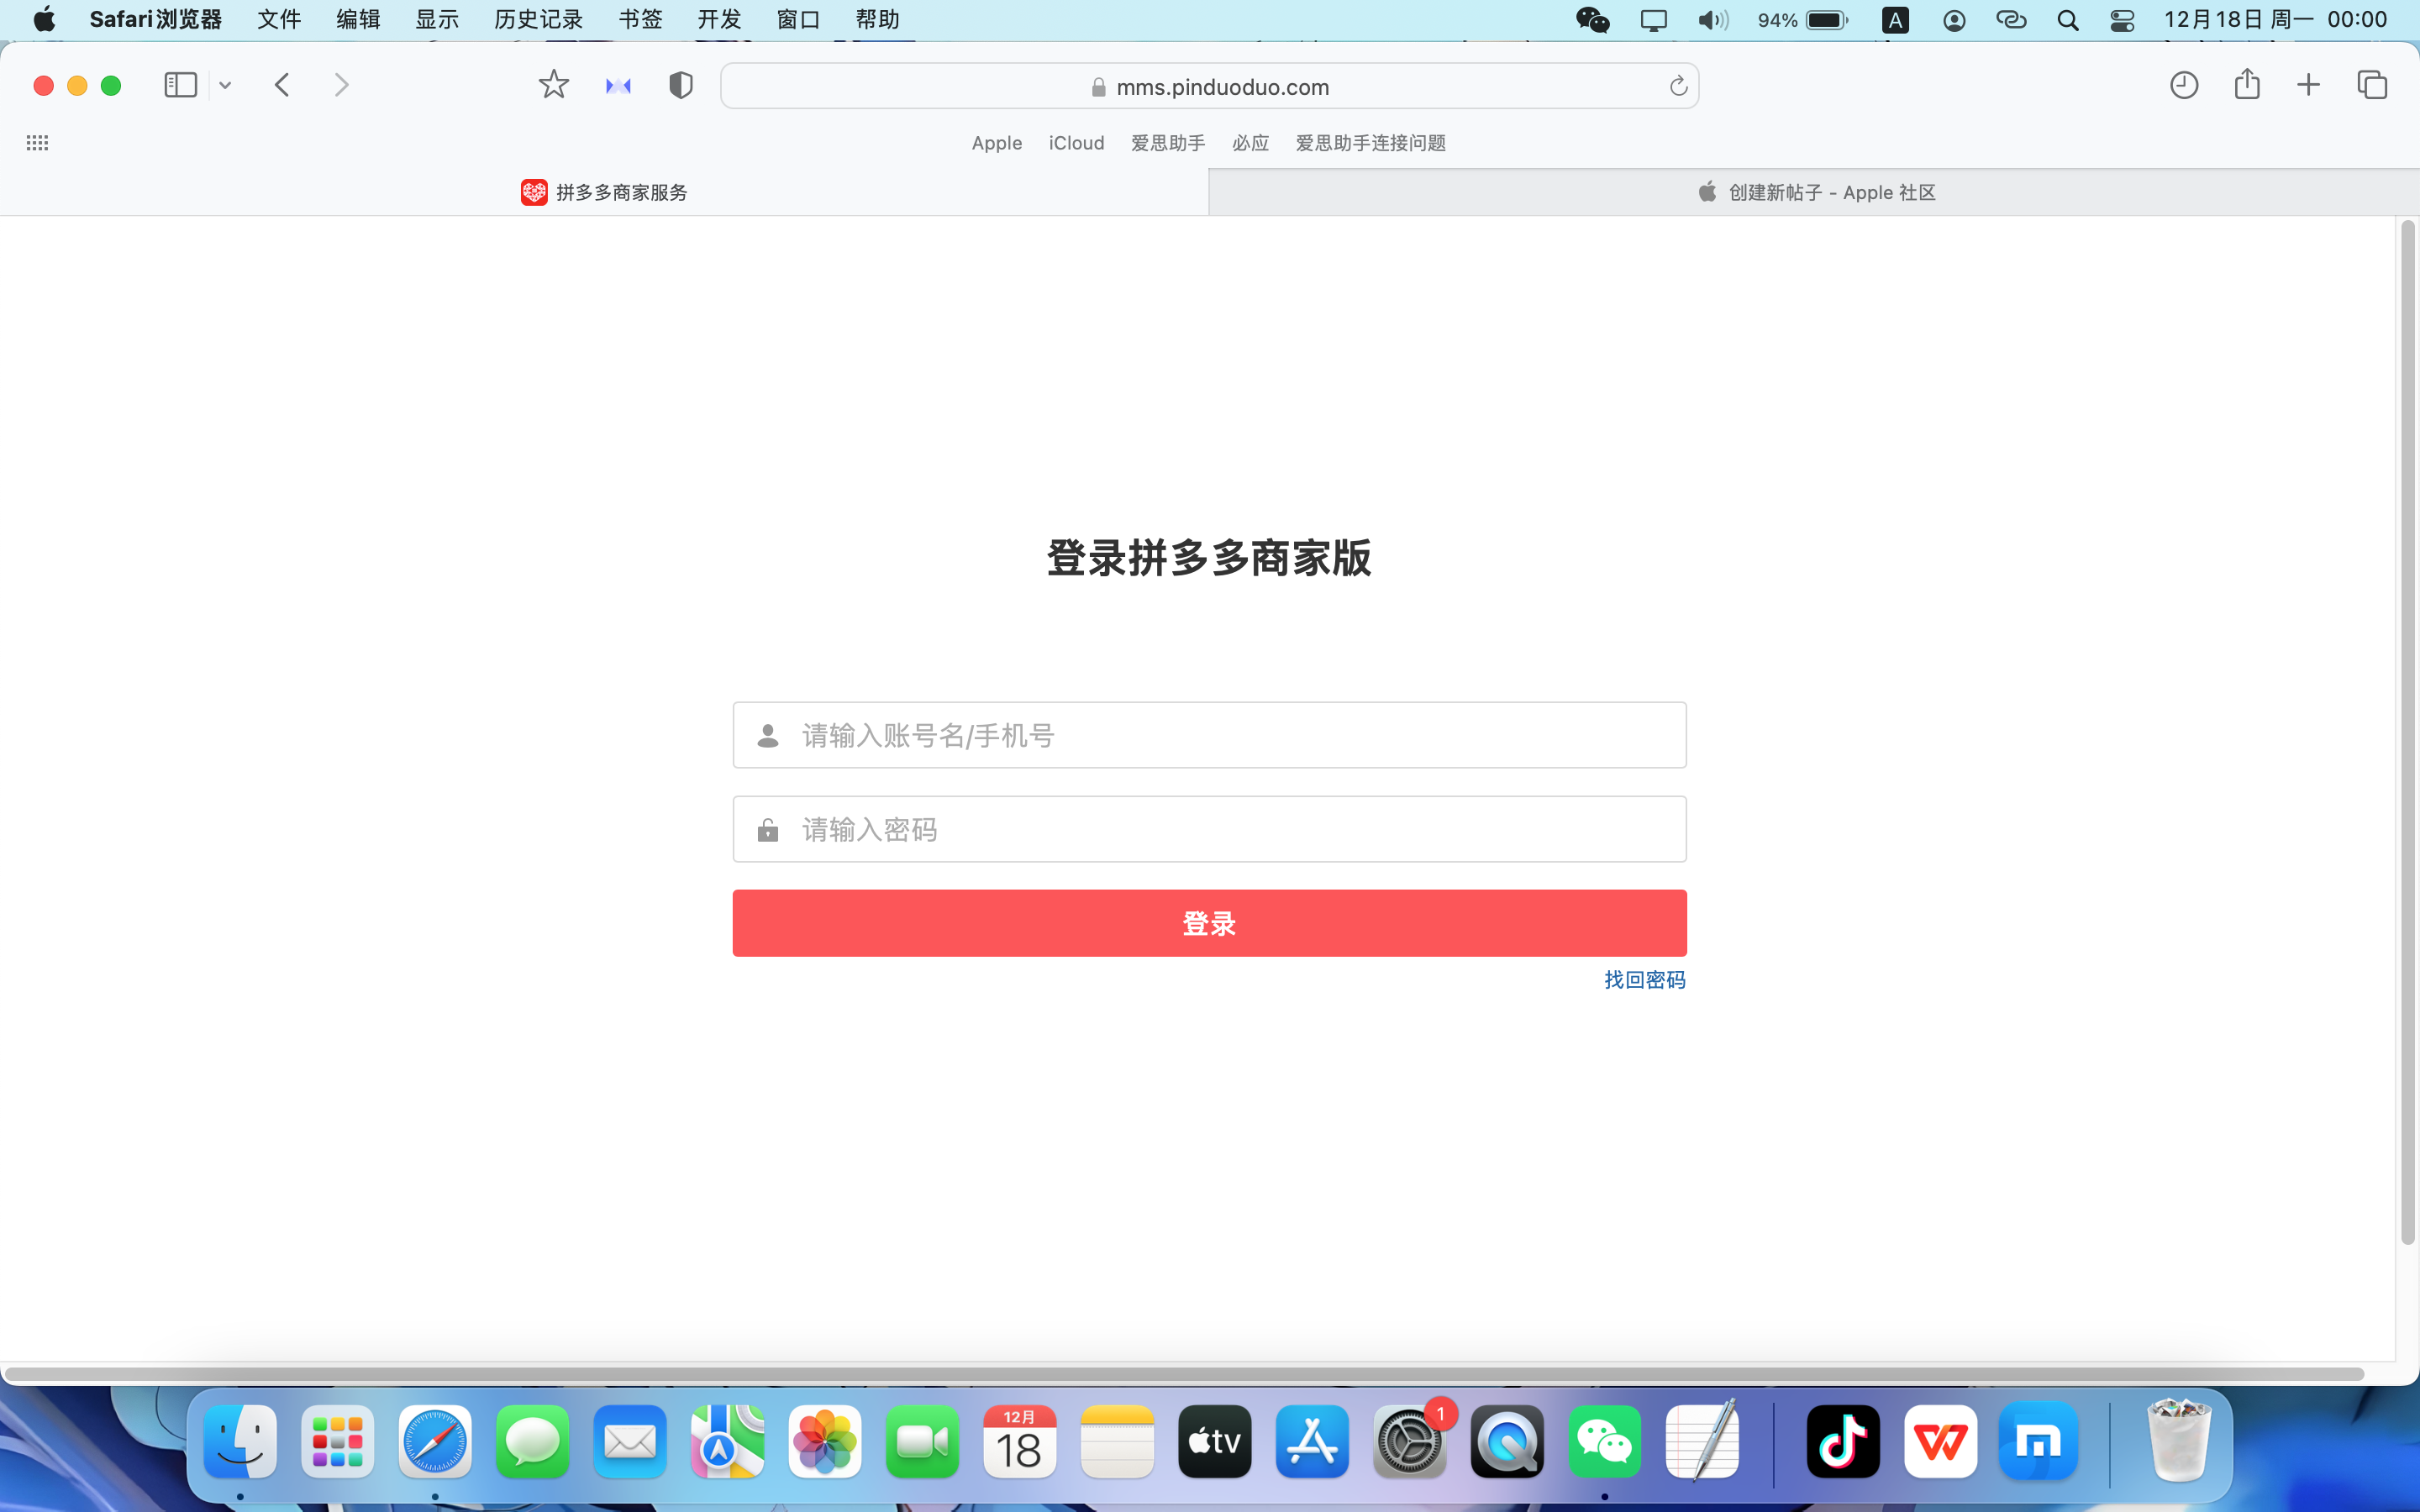Show the favorites grid icon
This screenshot has height=1512, width=2420.
click(37, 143)
